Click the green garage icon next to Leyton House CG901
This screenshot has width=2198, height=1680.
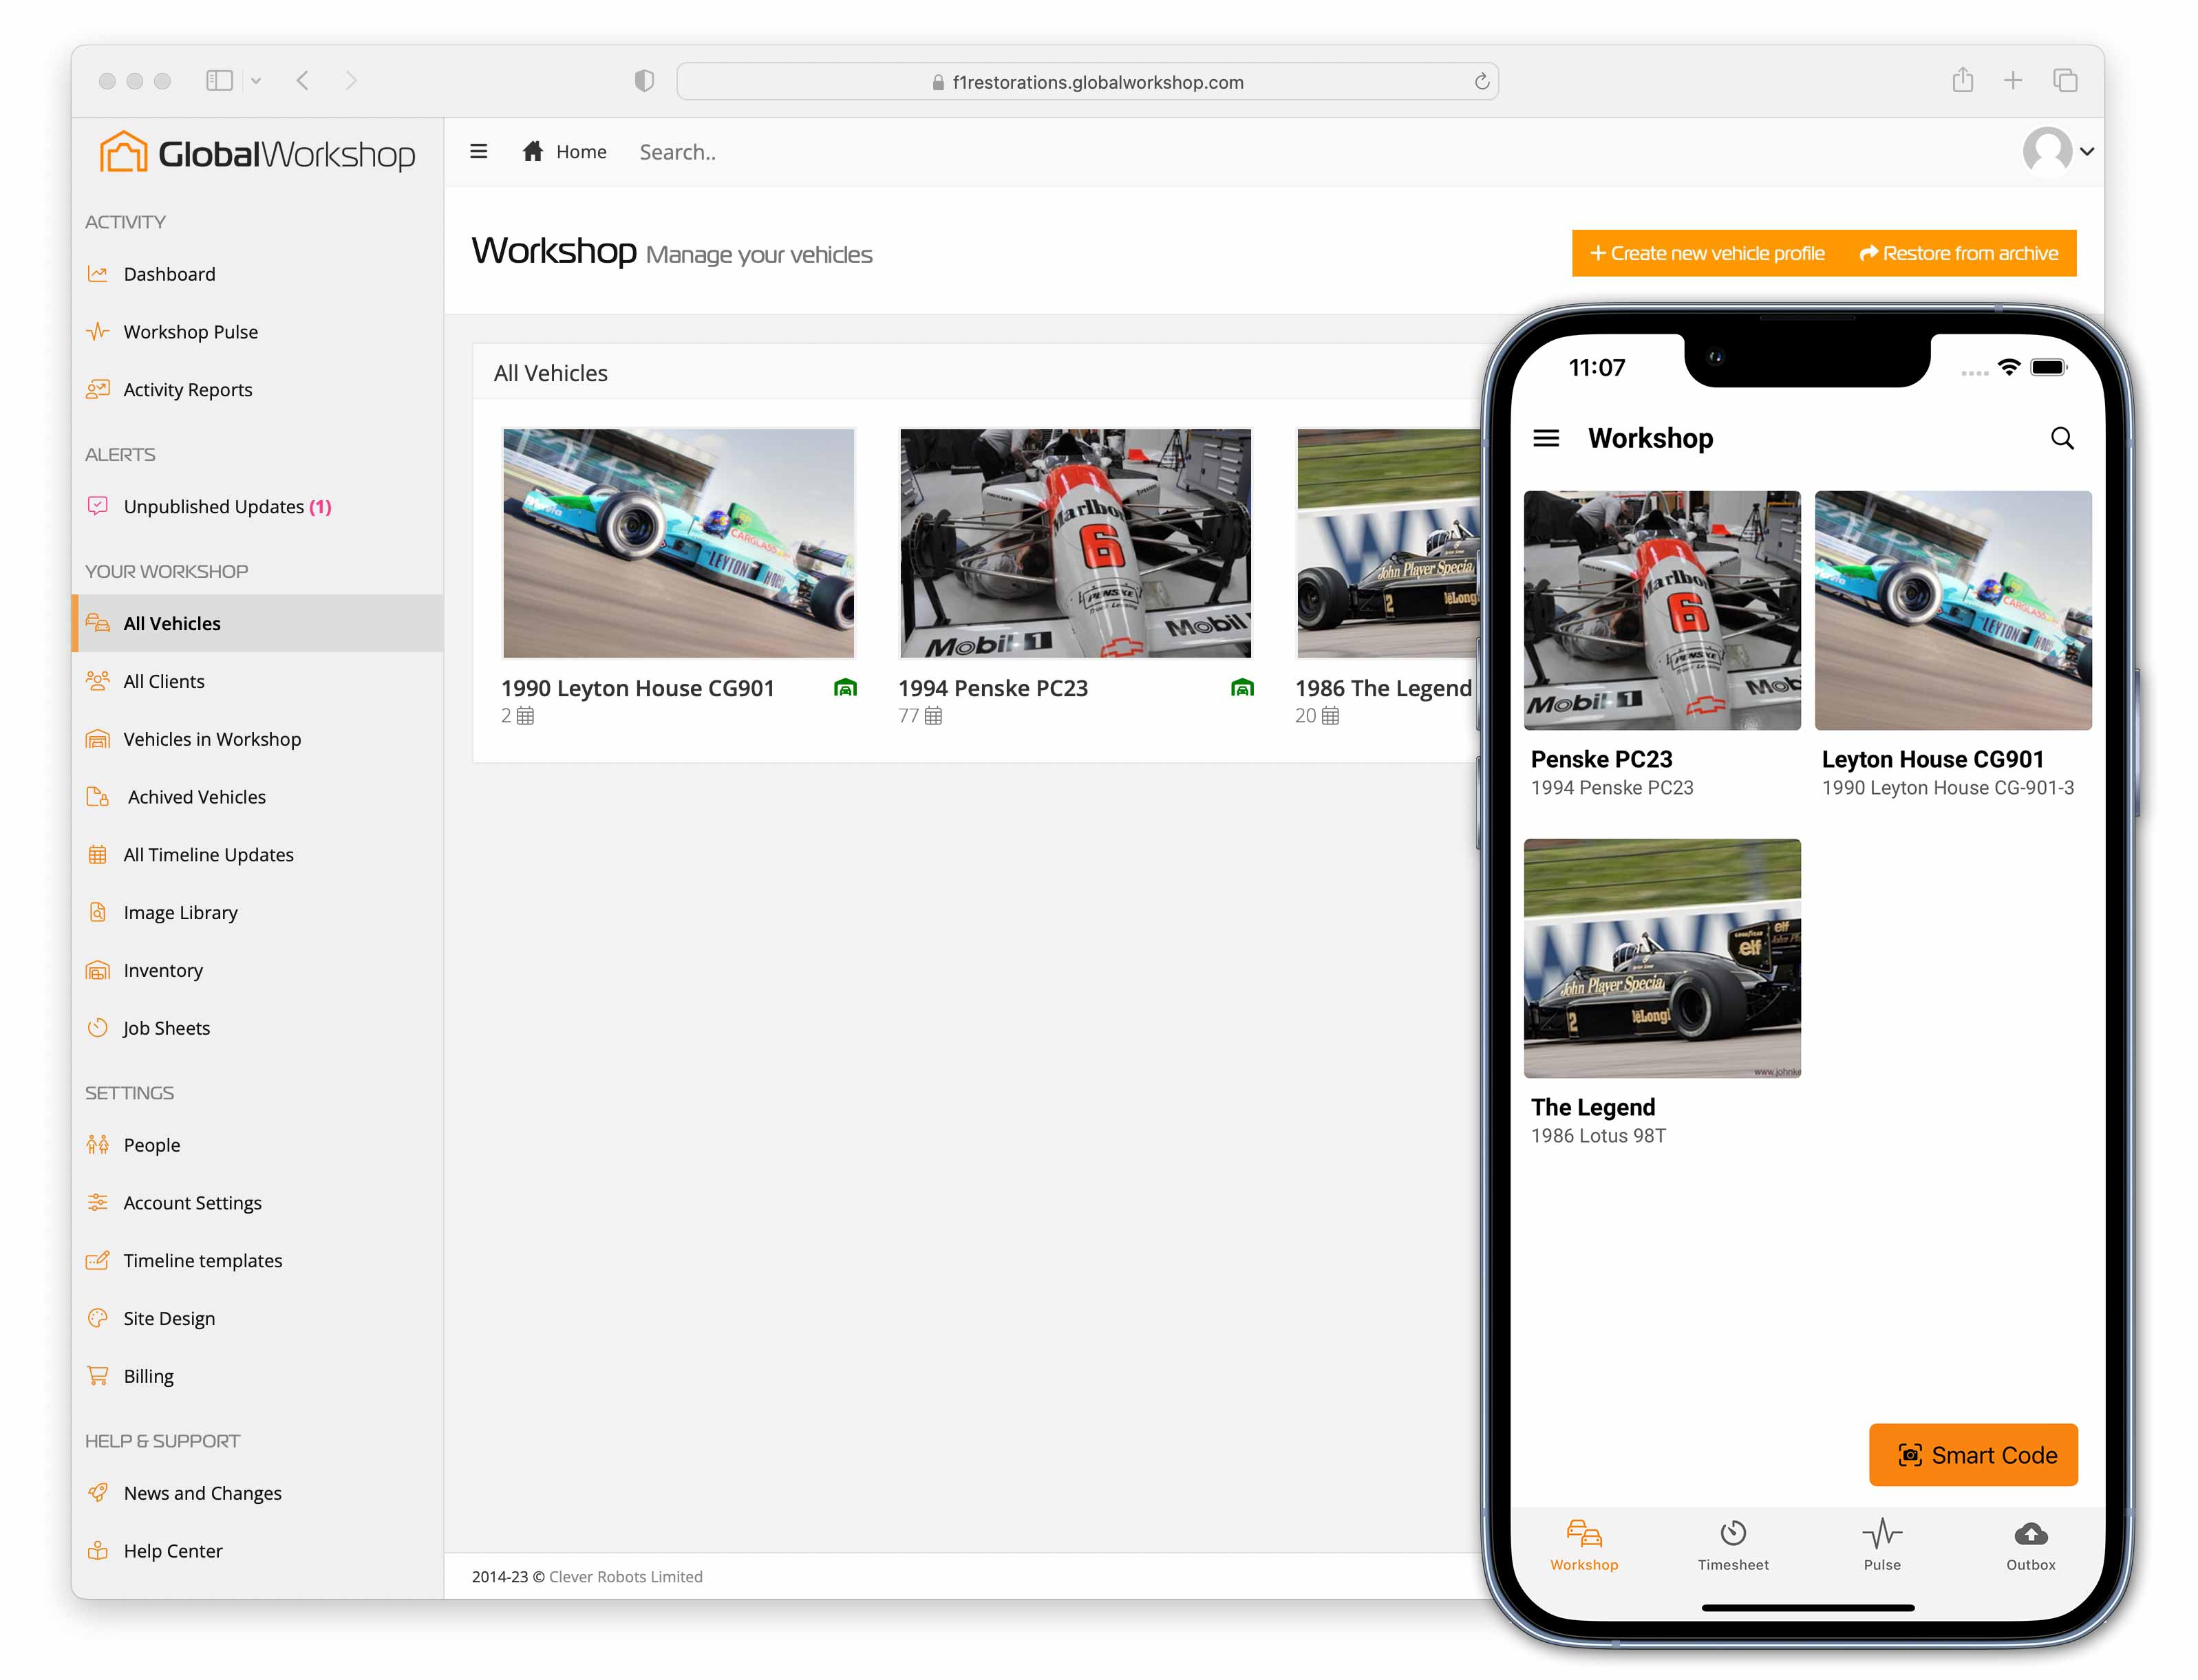click(x=845, y=688)
